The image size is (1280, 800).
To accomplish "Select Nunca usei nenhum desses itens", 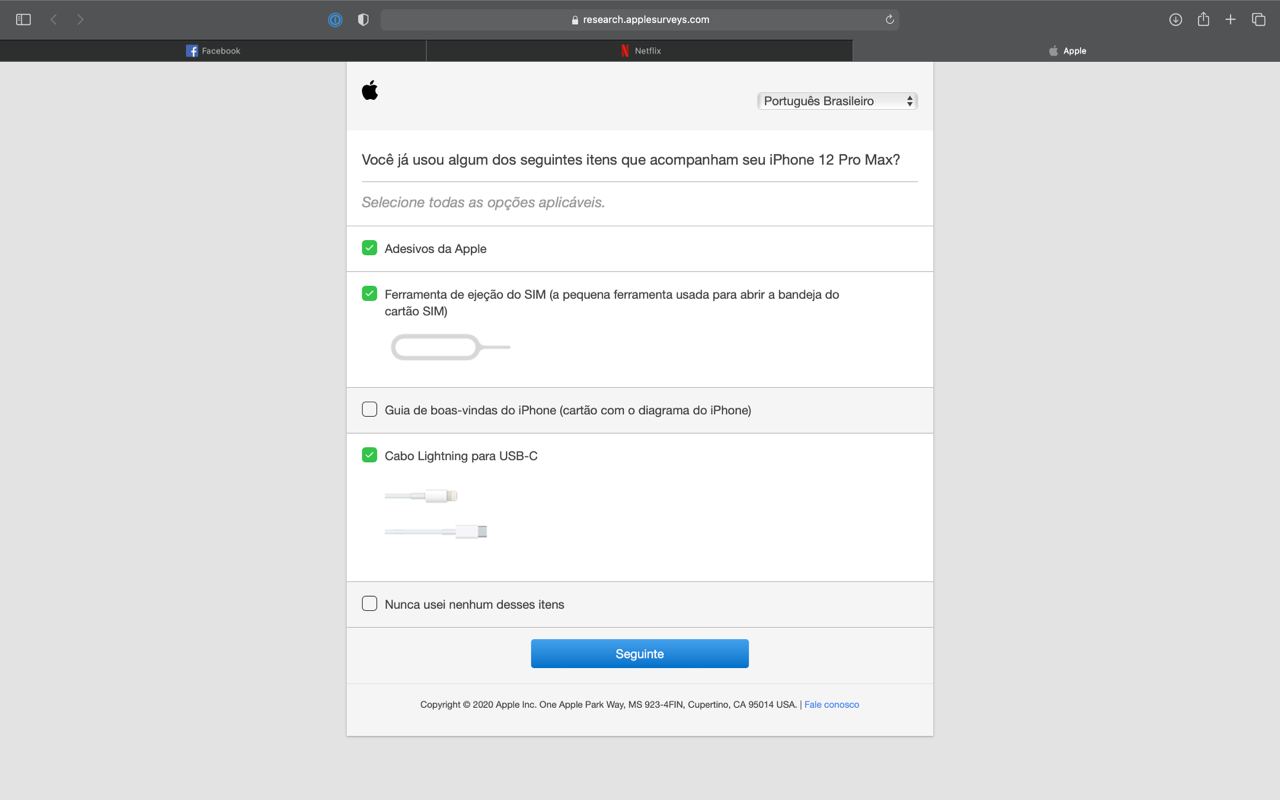I will [x=369, y=603].
